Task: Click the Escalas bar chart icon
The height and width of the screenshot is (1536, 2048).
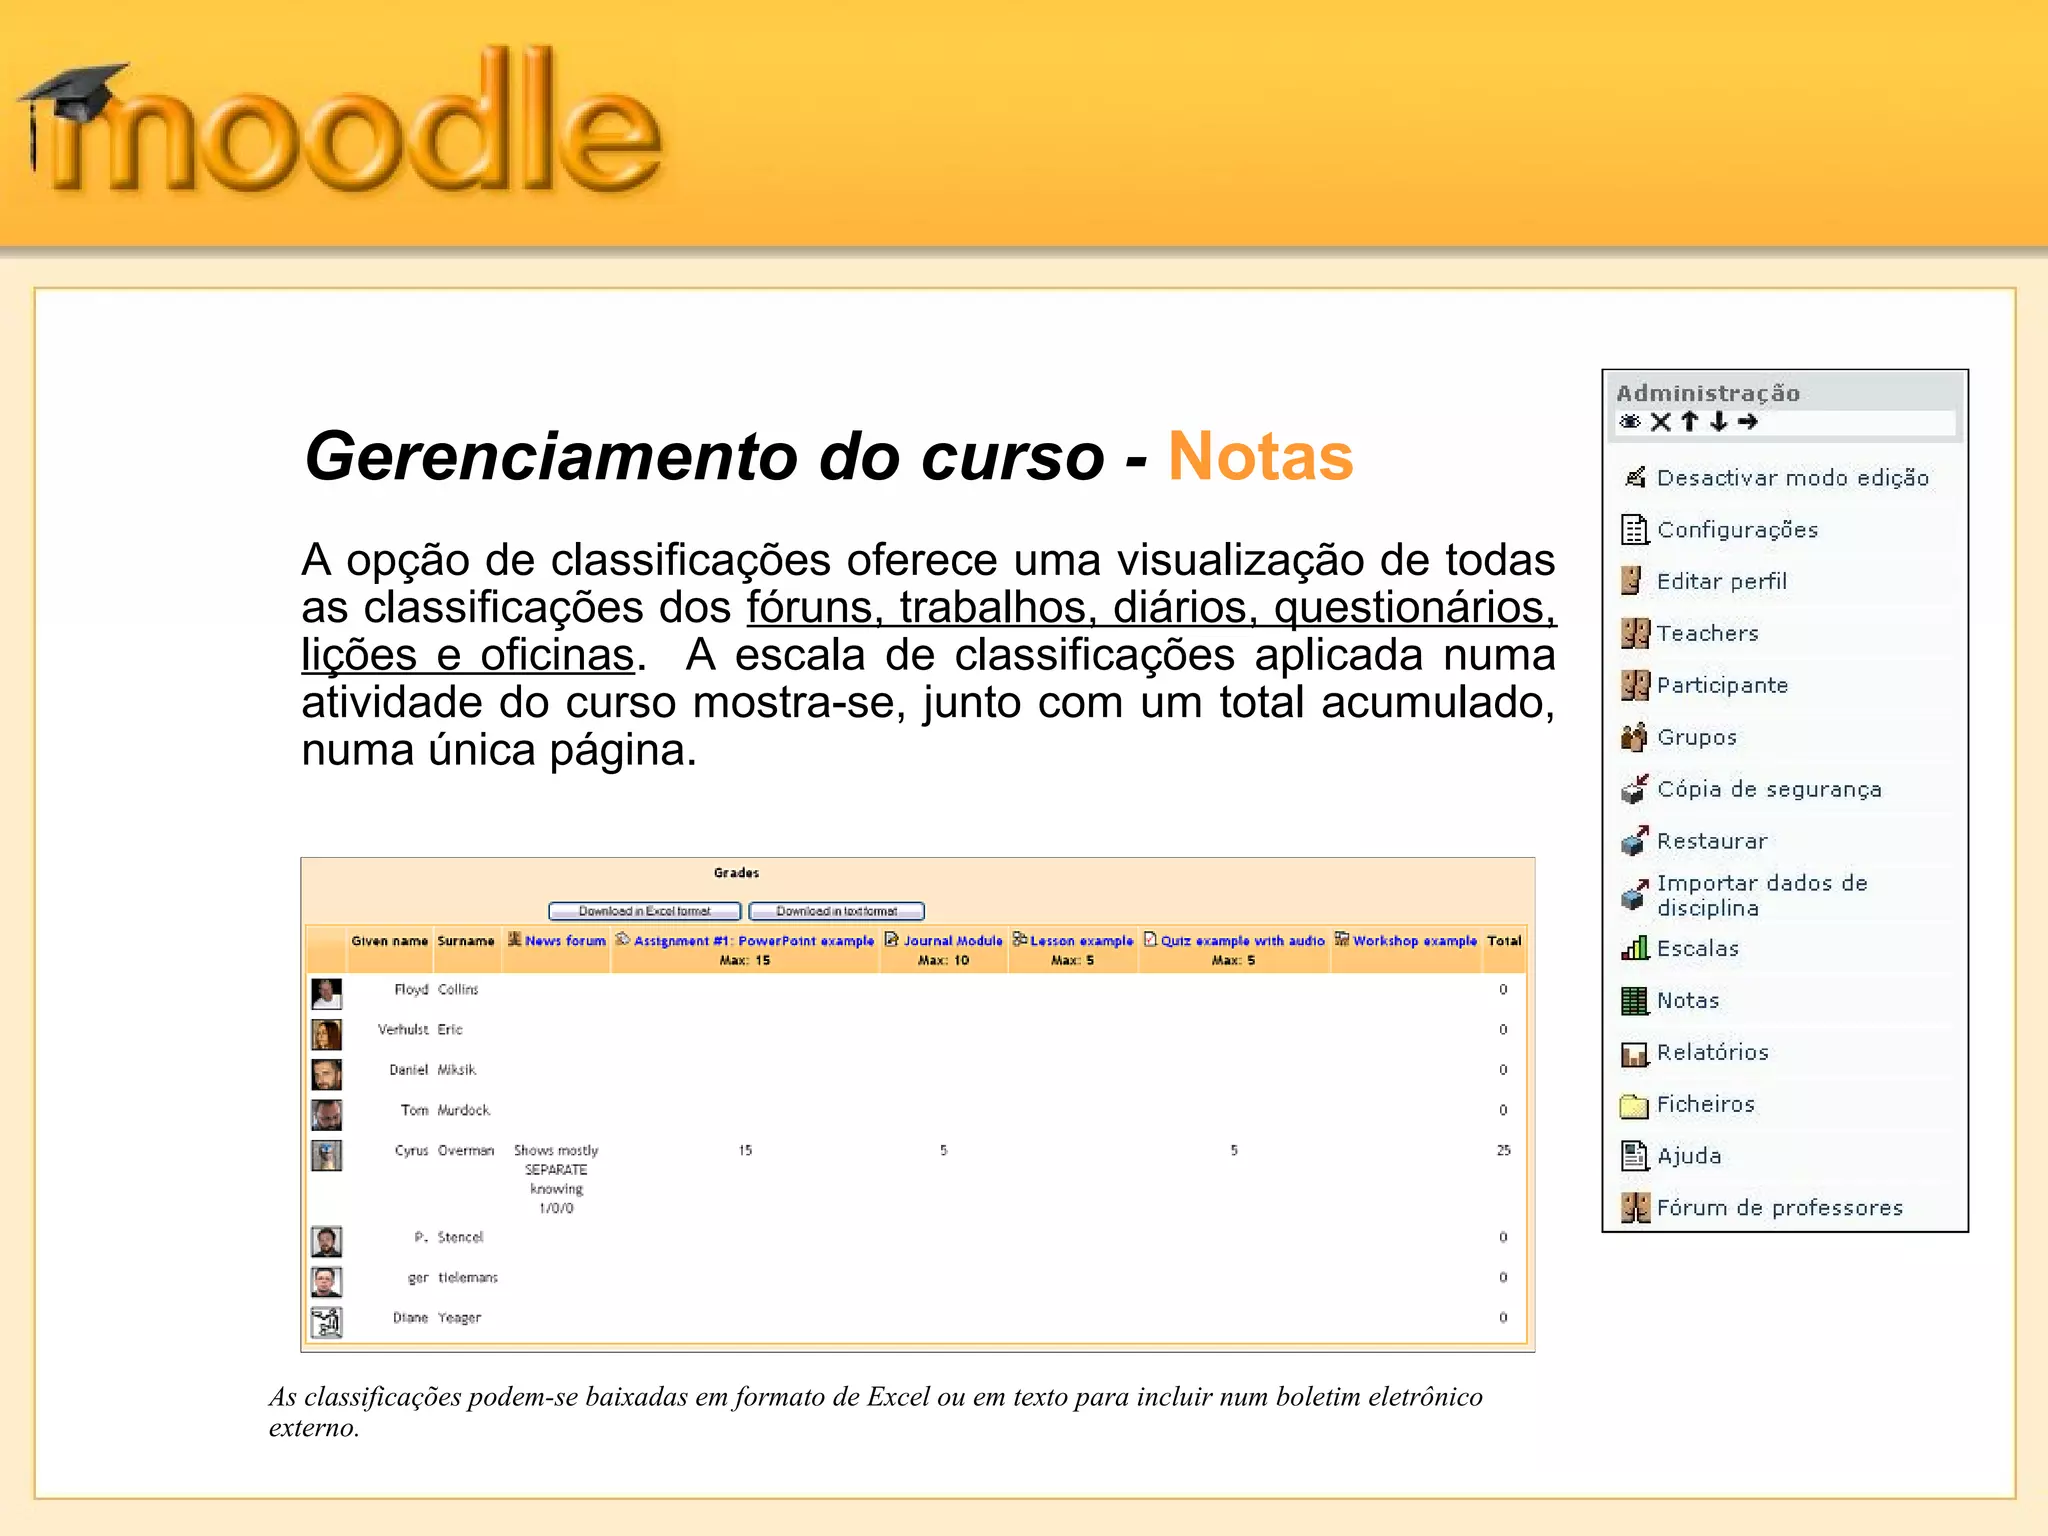Action: [x=1635, y=947]
